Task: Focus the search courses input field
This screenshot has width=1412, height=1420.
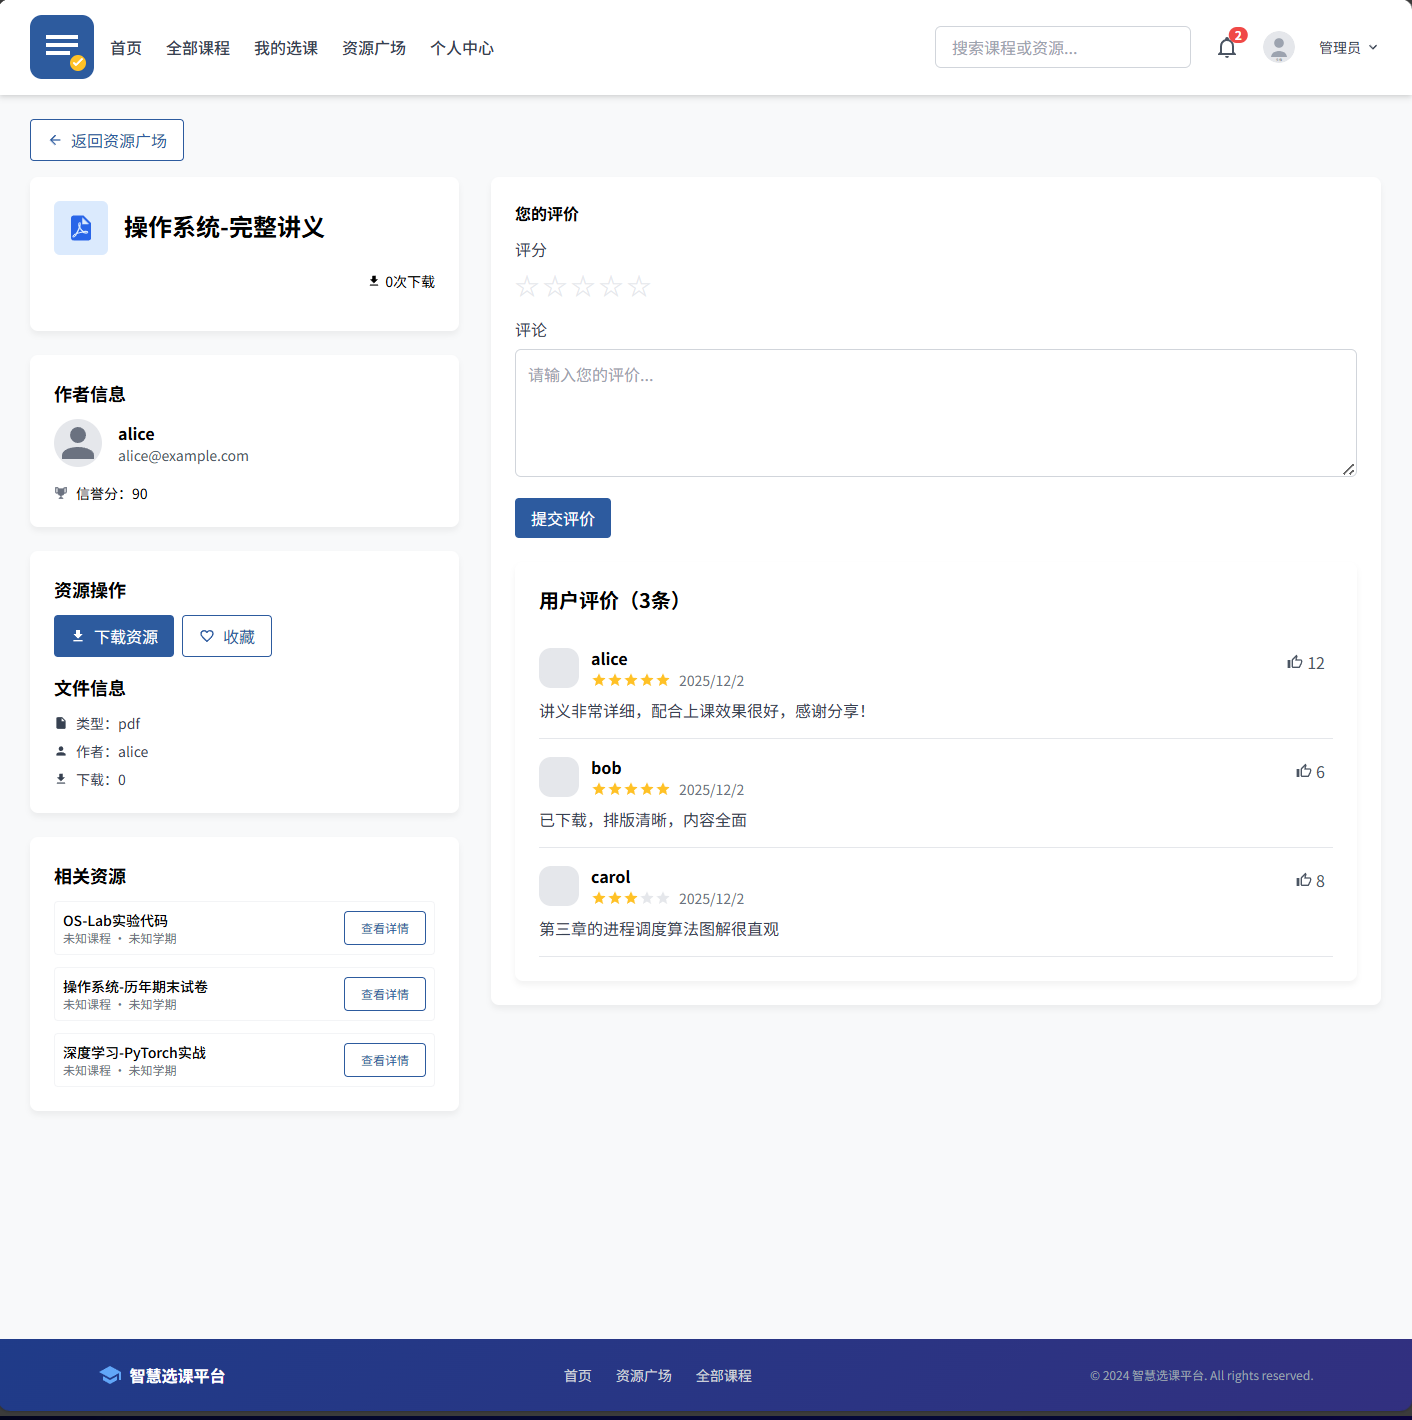Action: [1063, 47]
